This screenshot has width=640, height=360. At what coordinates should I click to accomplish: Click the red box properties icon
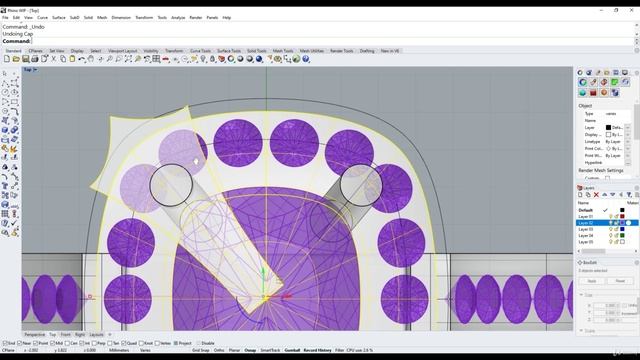pos(593,93)
